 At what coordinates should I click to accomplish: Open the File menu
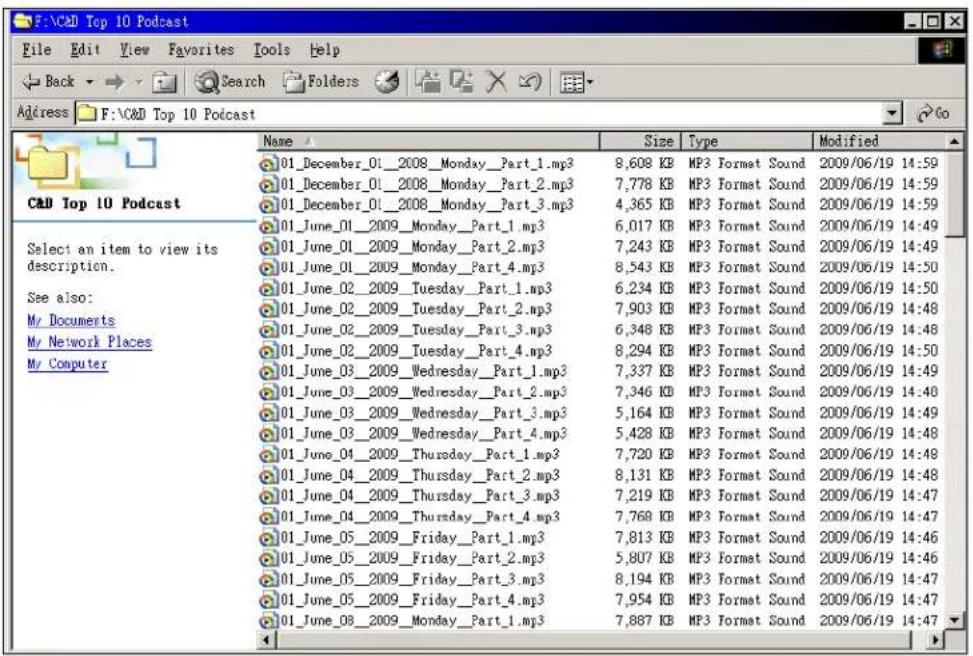(37, 50)
